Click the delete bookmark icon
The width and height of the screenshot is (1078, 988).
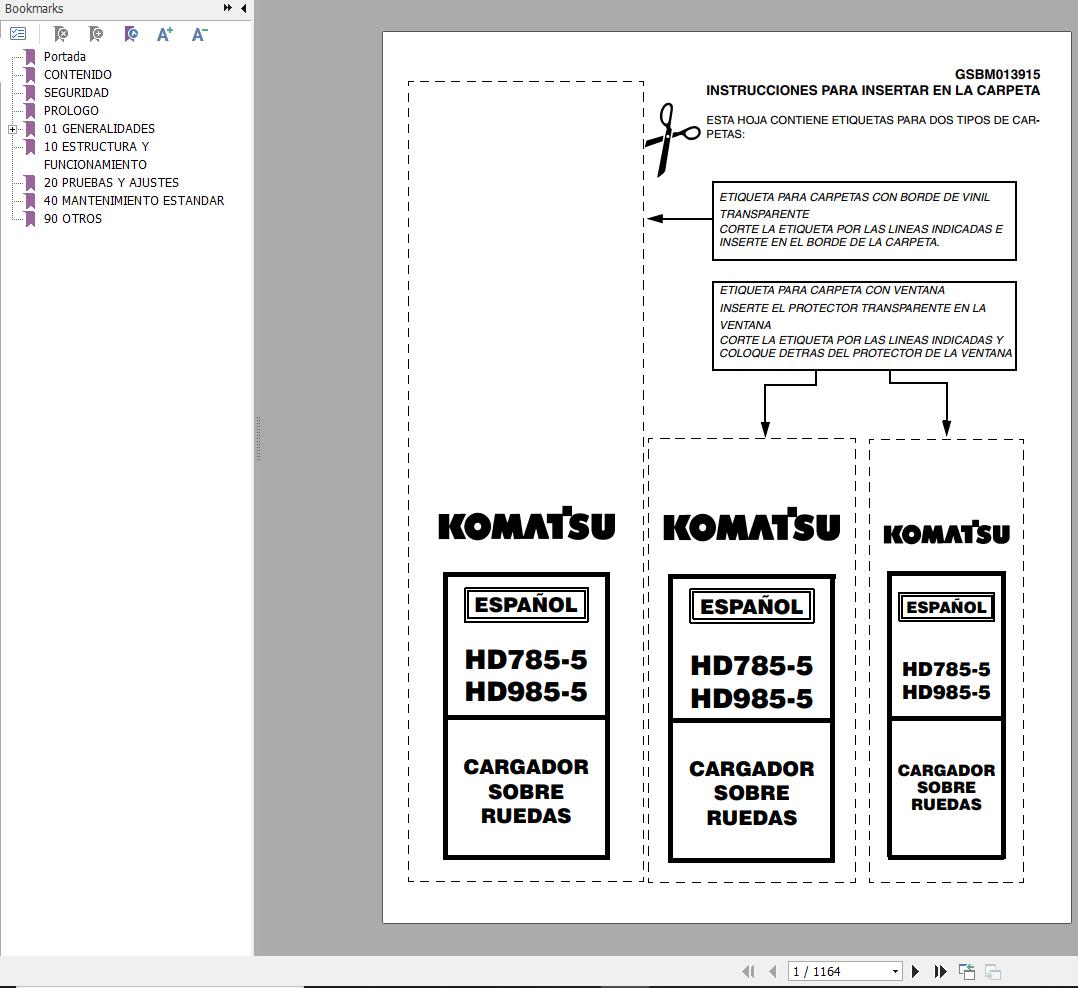60,34
